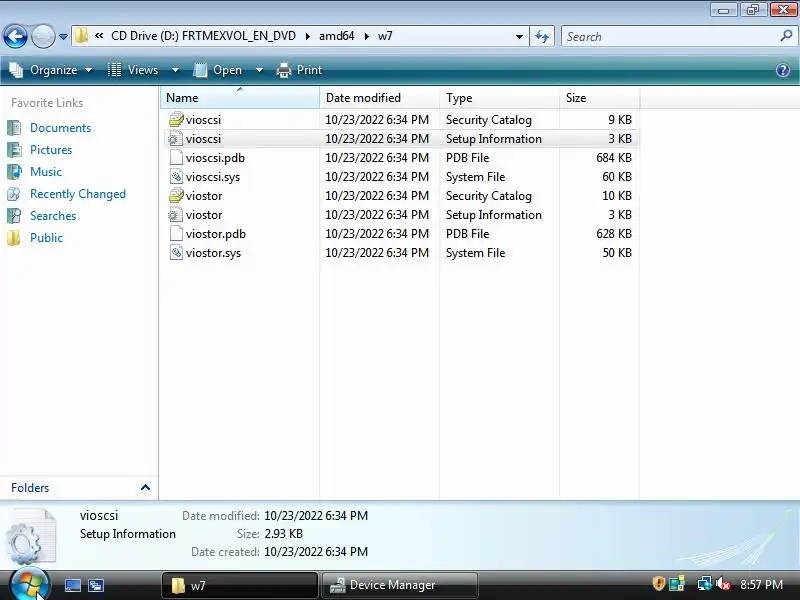This screenshot has height=600, width=800.
Task: Click System File type of viostor.sys
Action: [476, 253]
